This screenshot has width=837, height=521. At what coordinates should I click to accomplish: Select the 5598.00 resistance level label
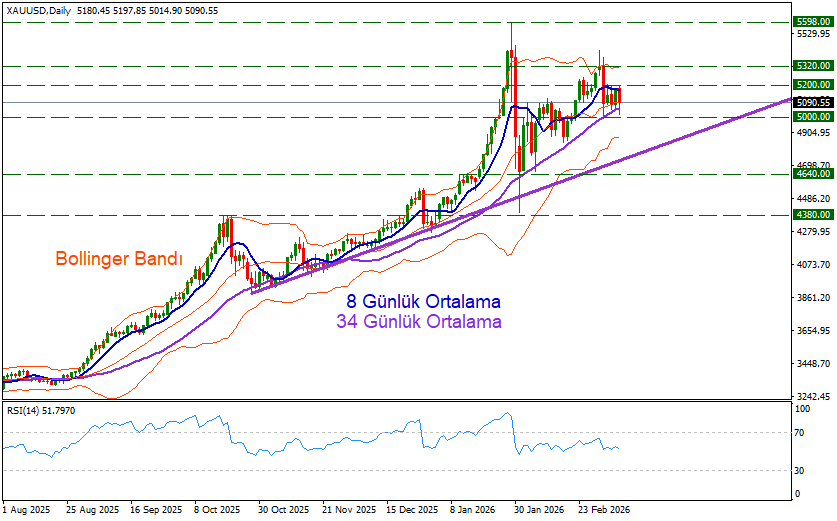coord(813,21)
